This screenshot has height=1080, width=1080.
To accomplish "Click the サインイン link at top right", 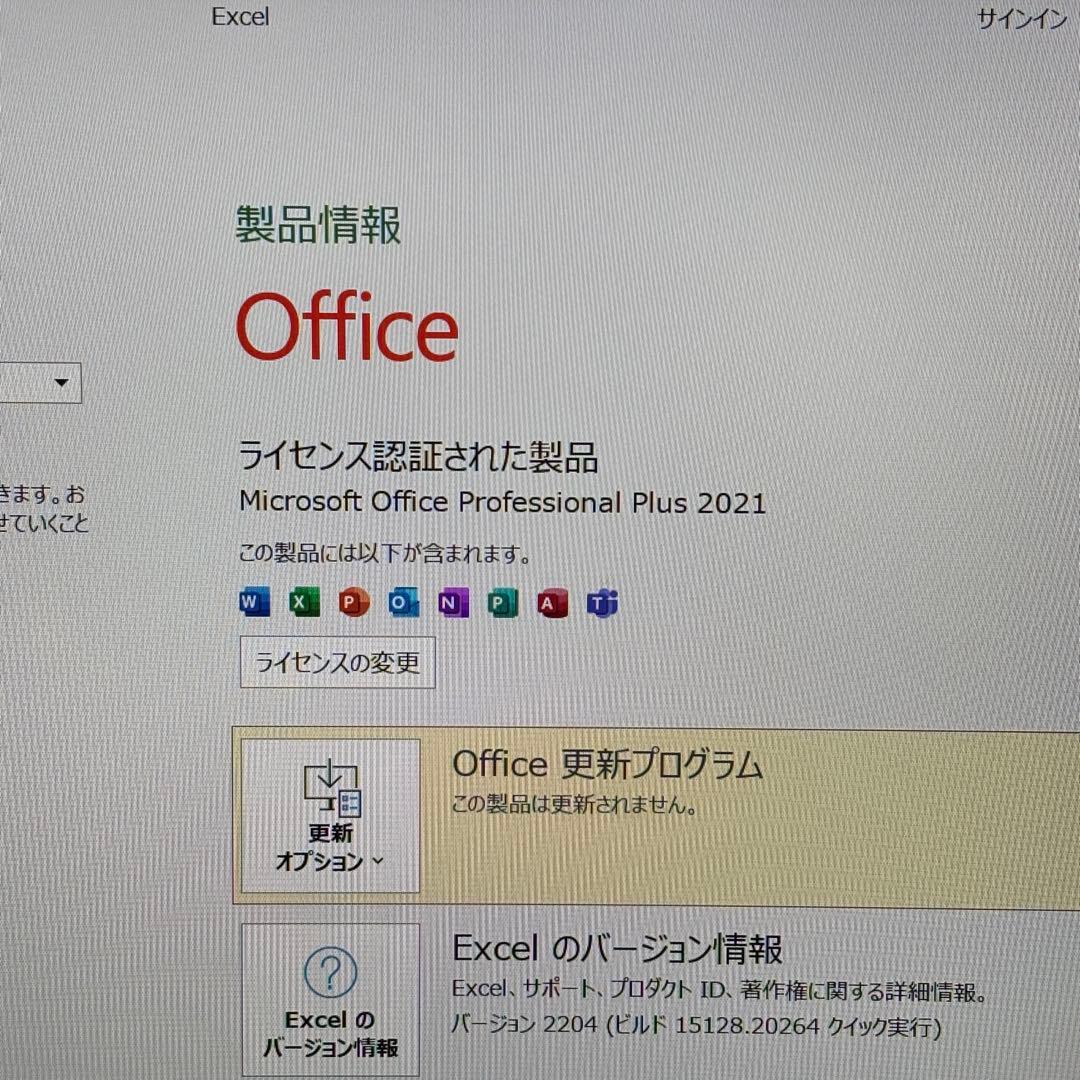I will tap(1020, 18).
